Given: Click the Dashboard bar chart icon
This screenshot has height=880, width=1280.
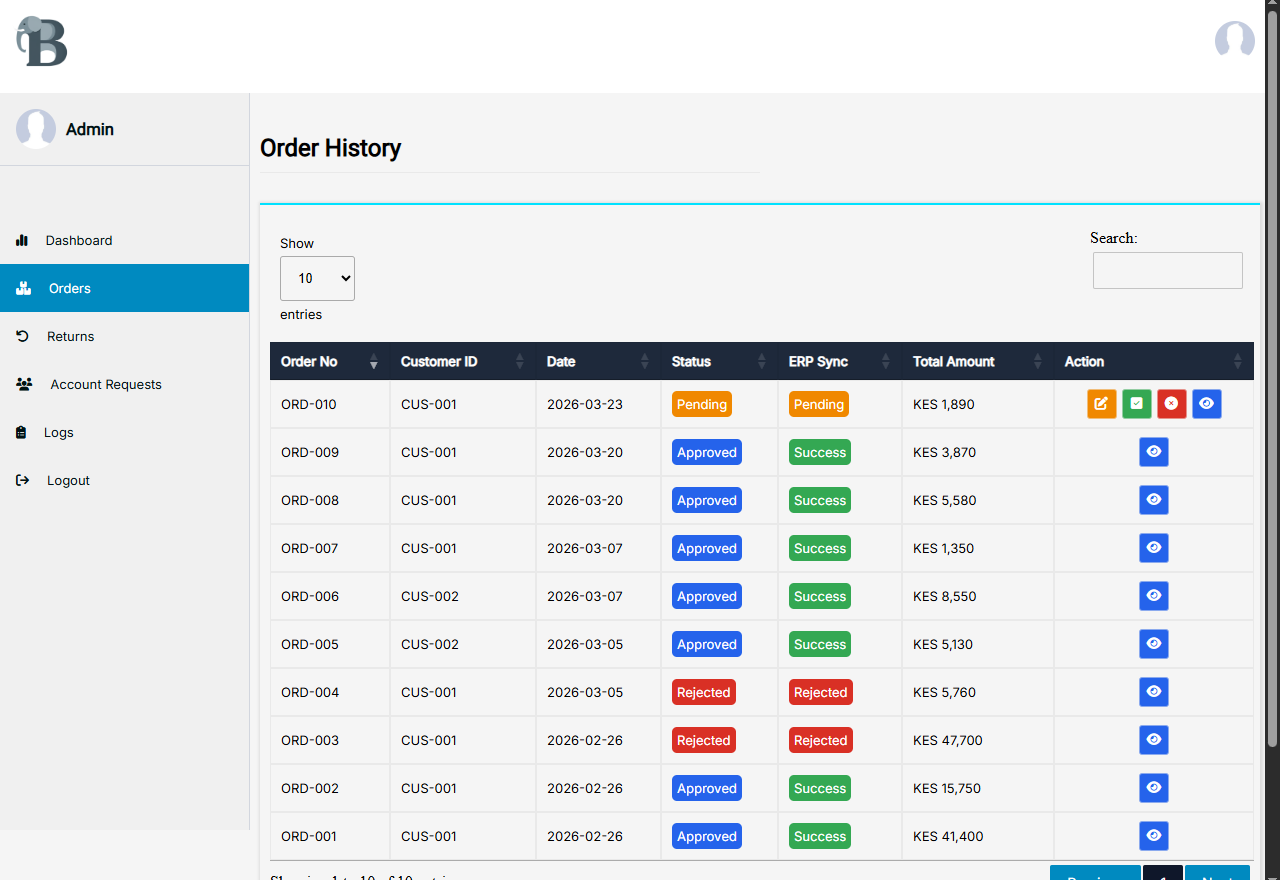Looking at the screenshot, I should [x=22, y=240].
